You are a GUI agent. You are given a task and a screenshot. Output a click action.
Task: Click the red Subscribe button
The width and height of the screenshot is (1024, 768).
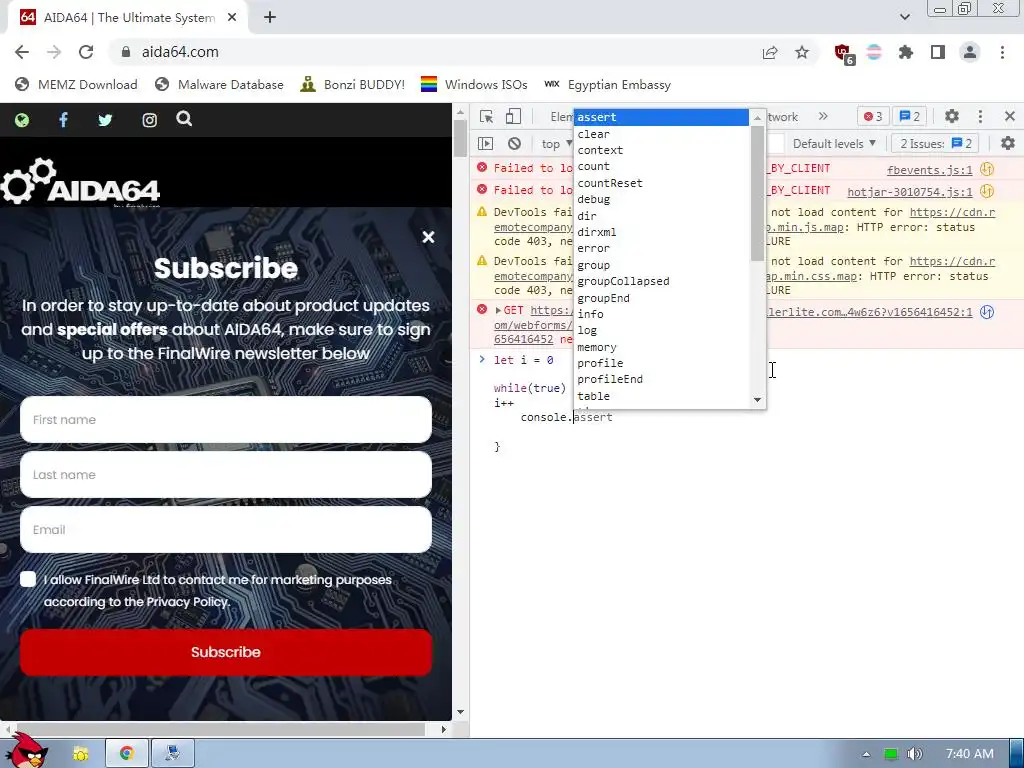pos(226,652)
